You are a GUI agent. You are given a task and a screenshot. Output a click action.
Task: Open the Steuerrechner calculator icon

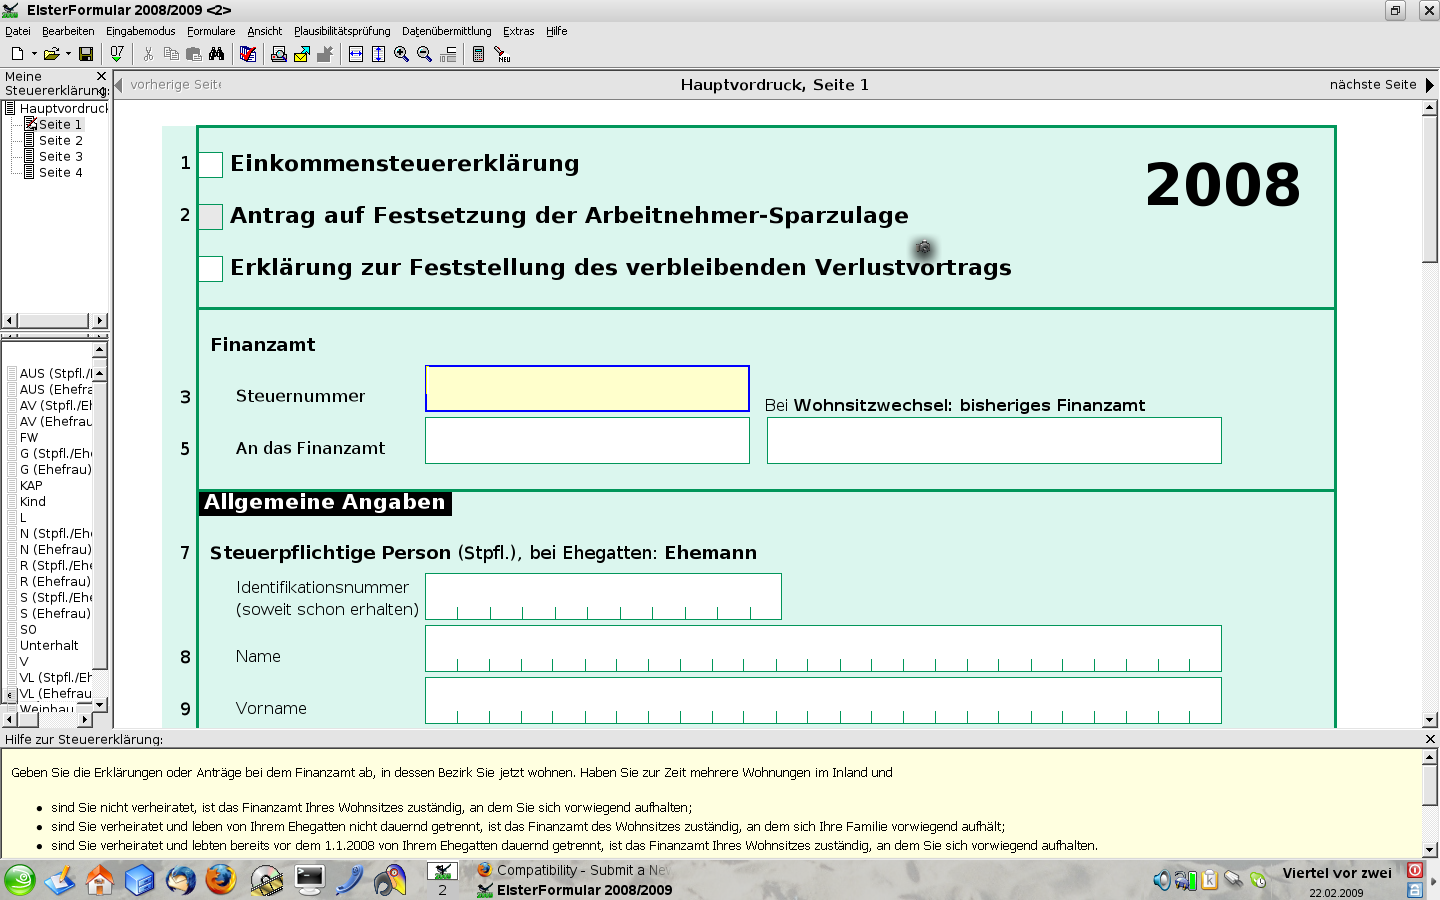coord(479,54)
